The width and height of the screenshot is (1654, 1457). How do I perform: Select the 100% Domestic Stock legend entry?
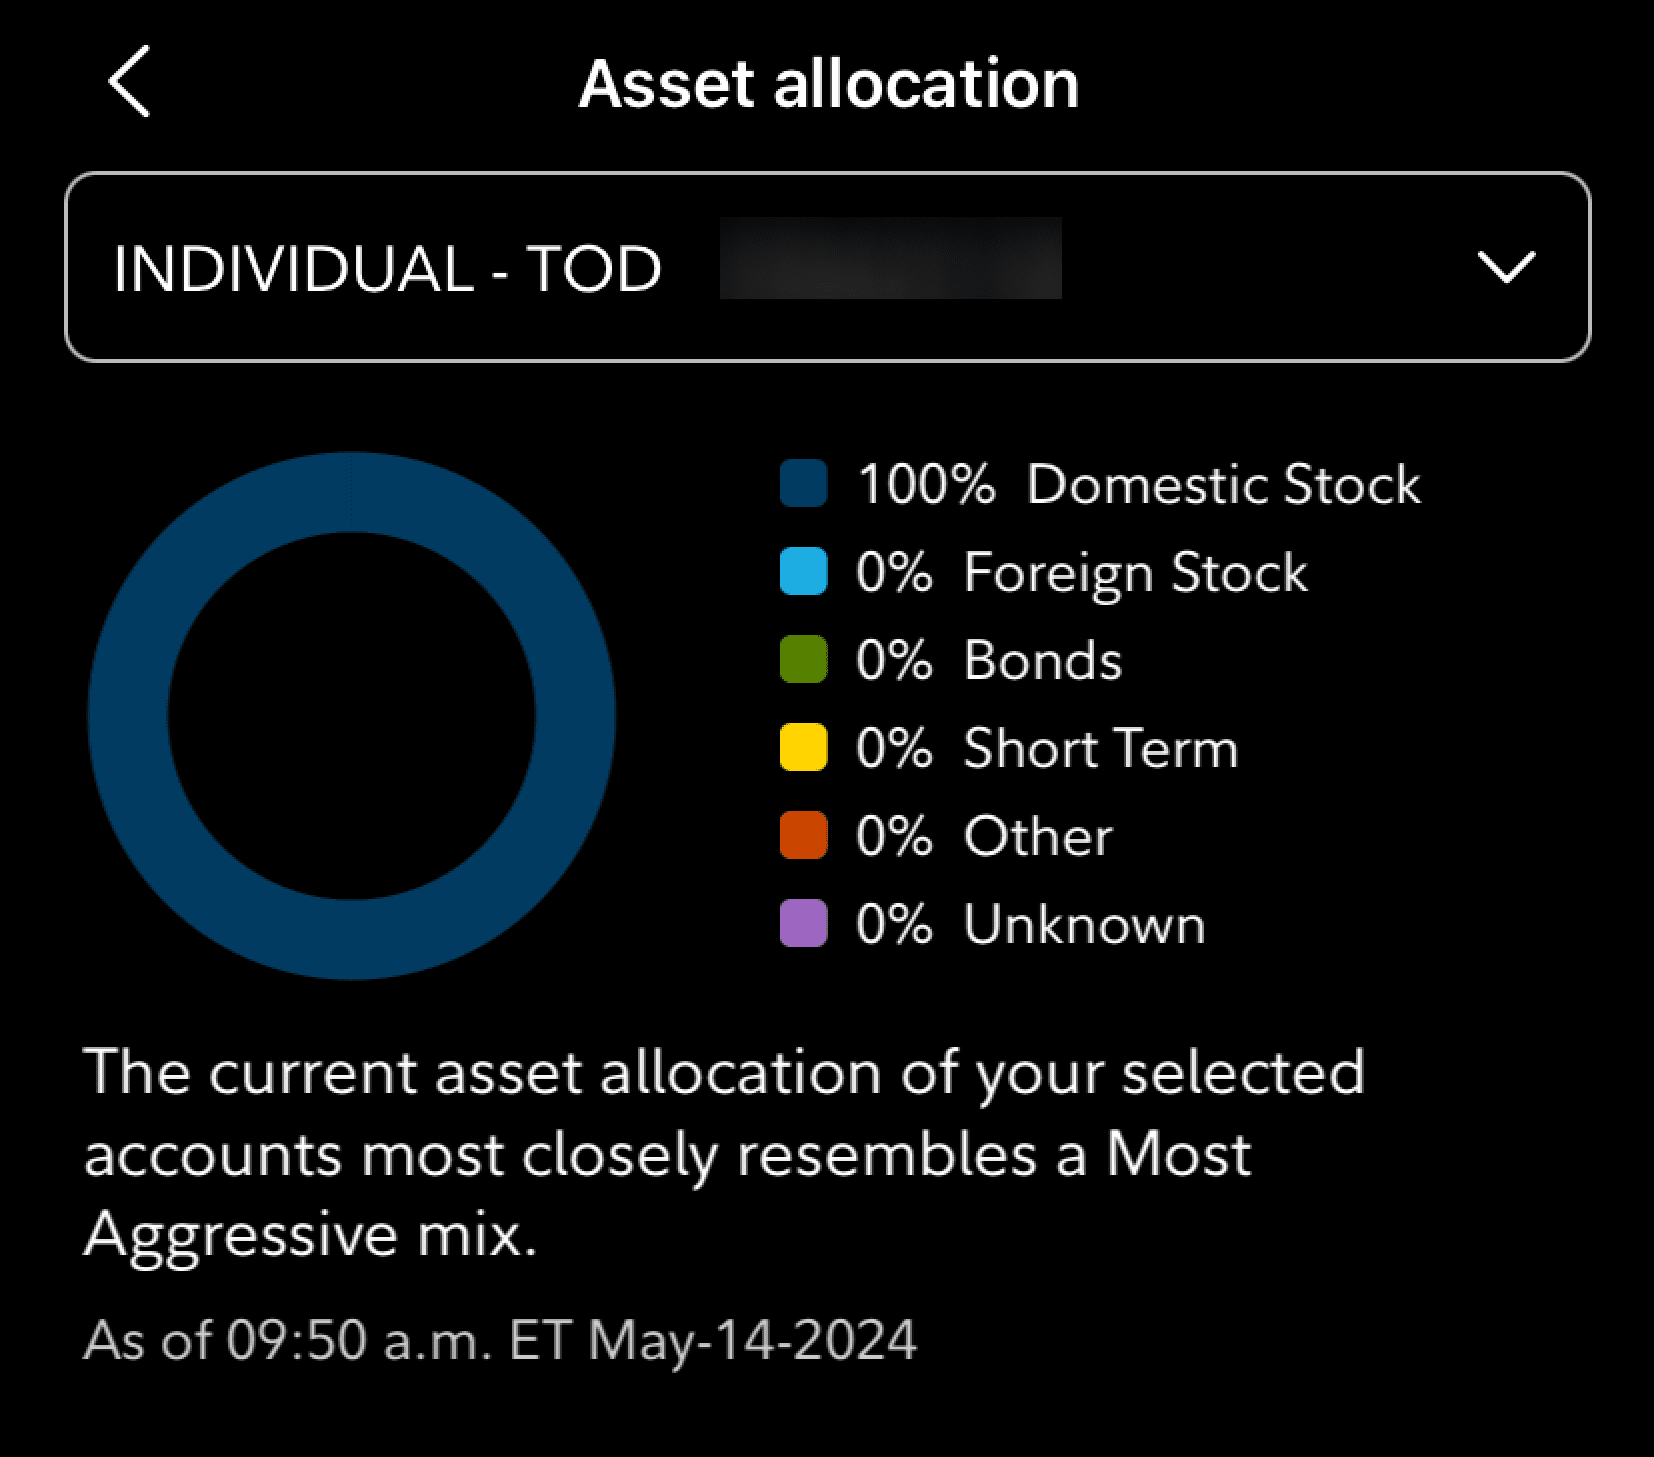1100,484
